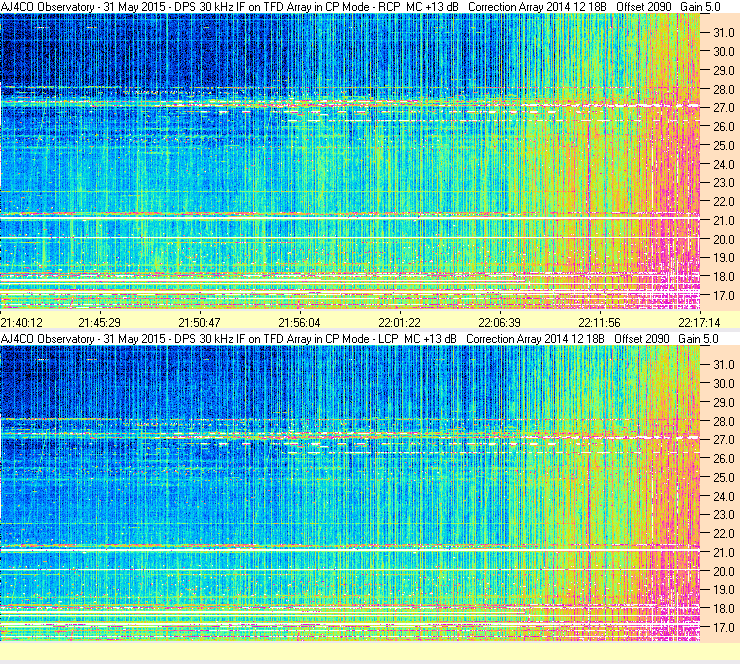Select the 20.0 frequency label on RCP chart
Image resolution: width=740 pixels, height=664 pixels.
pyautogui.click(x=723, y=240)
